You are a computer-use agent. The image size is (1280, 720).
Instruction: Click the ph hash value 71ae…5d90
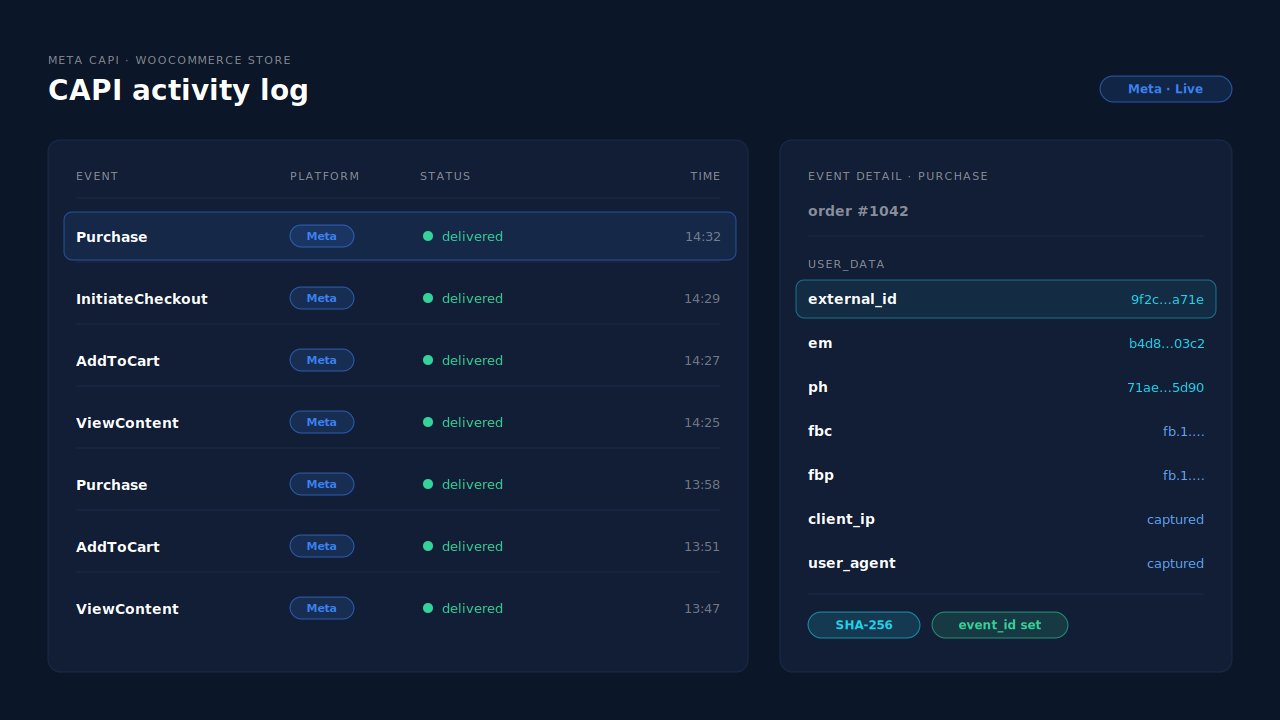(x=1166, y=387)
